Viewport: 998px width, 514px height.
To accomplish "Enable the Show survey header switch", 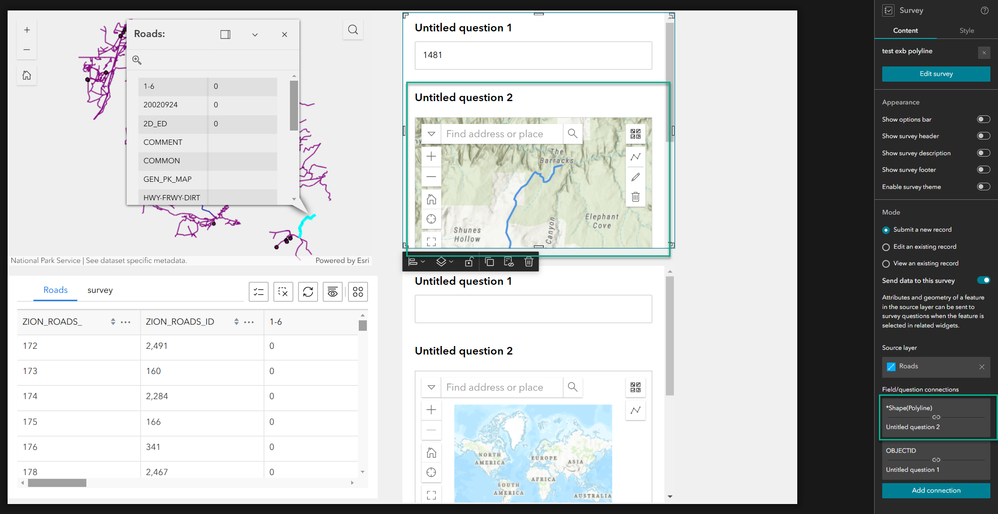I will 983,135.
